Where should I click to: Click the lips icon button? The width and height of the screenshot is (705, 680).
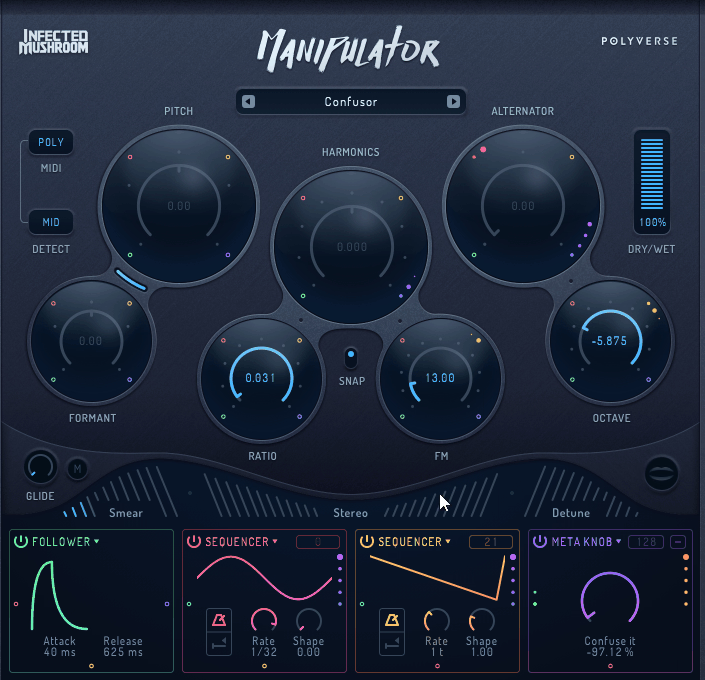click(661, 472)
